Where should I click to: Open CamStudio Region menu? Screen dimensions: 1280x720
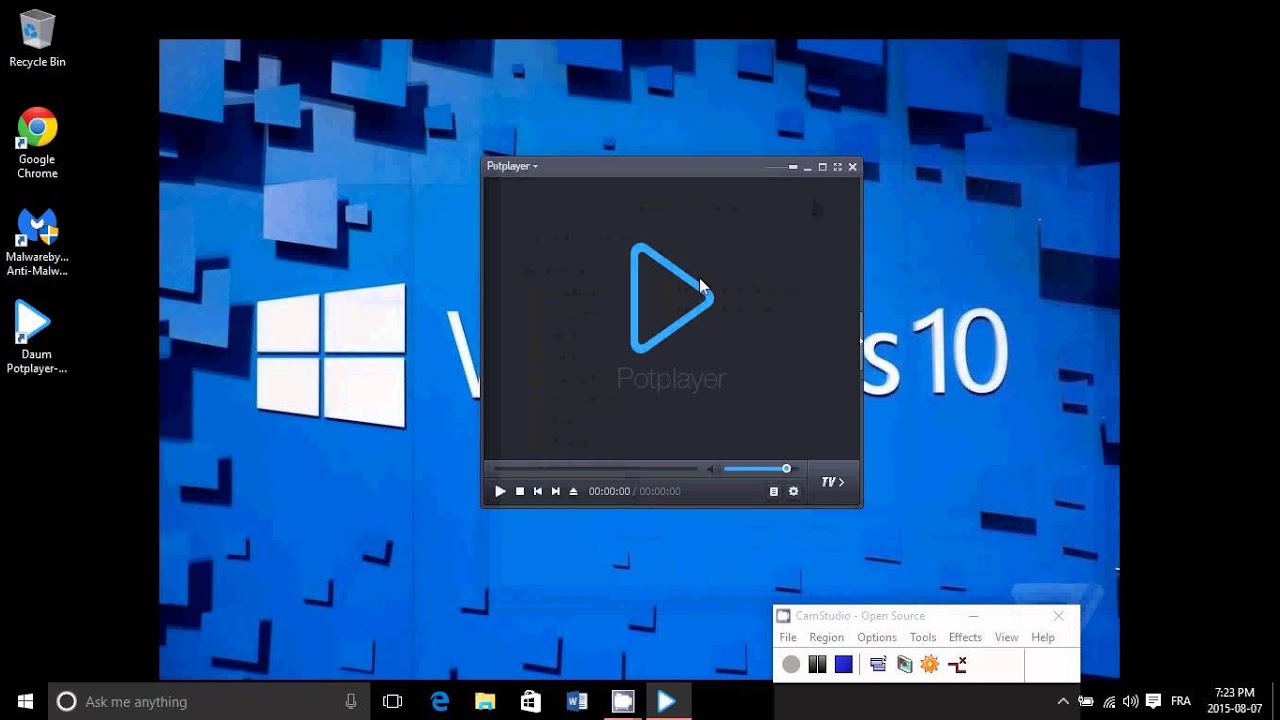(826, 637)
